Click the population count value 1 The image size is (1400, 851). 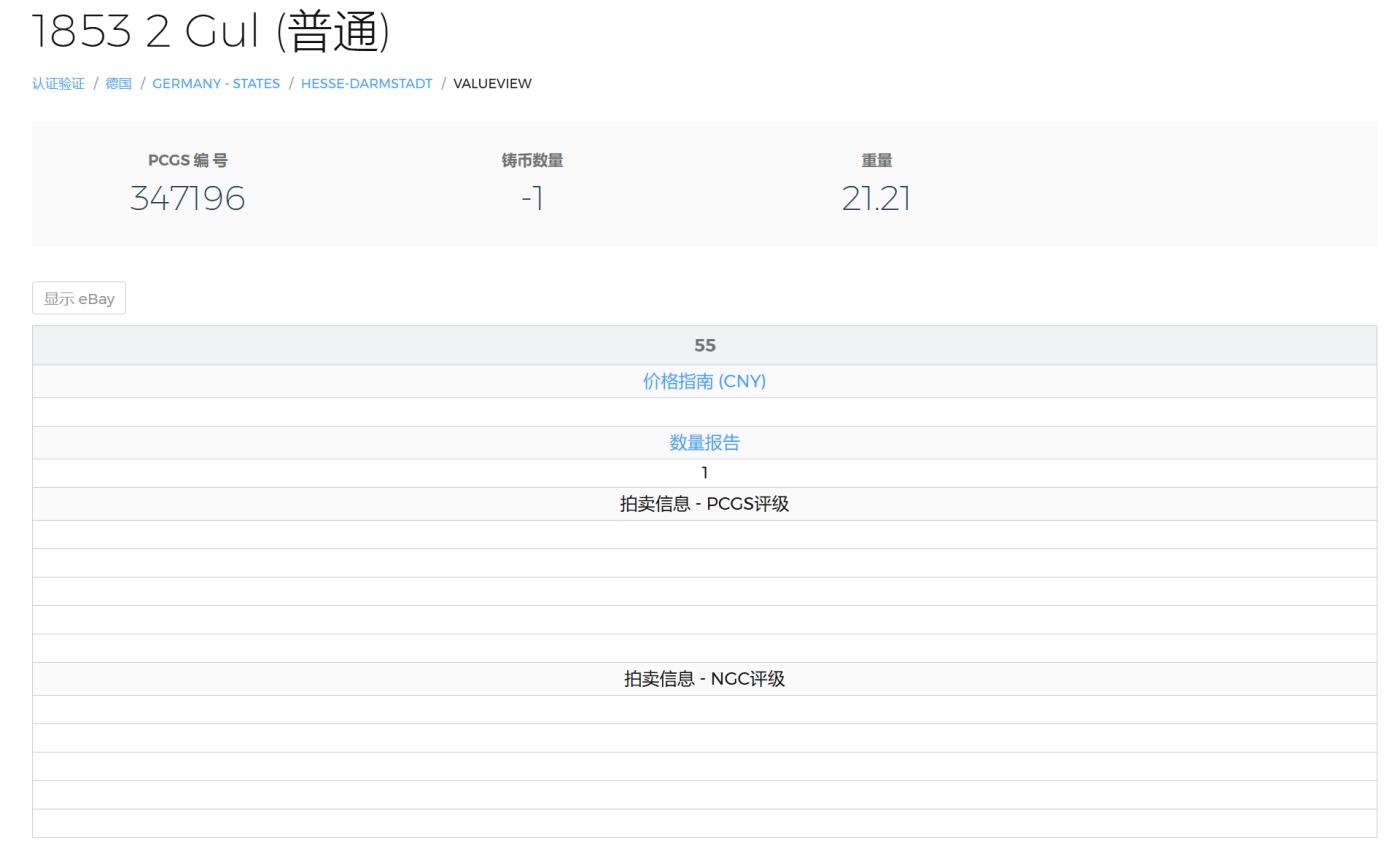point(704,473)
